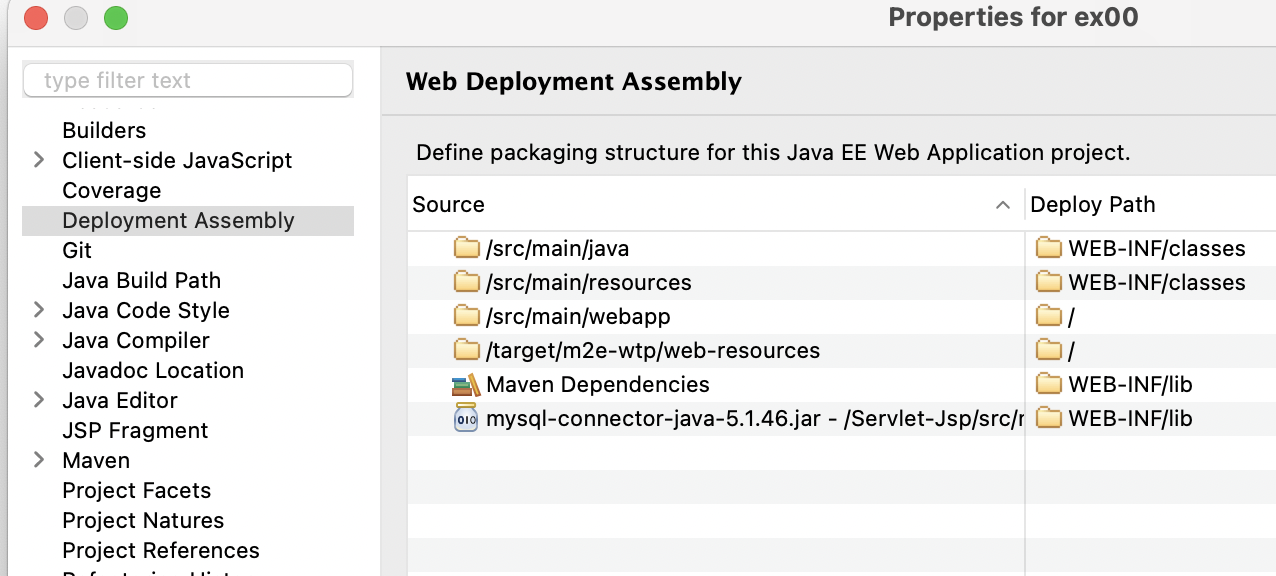Click the folder icon beside /src/main/resources
The width and height of the screenshot is (1276, 576).
[466, 282]
